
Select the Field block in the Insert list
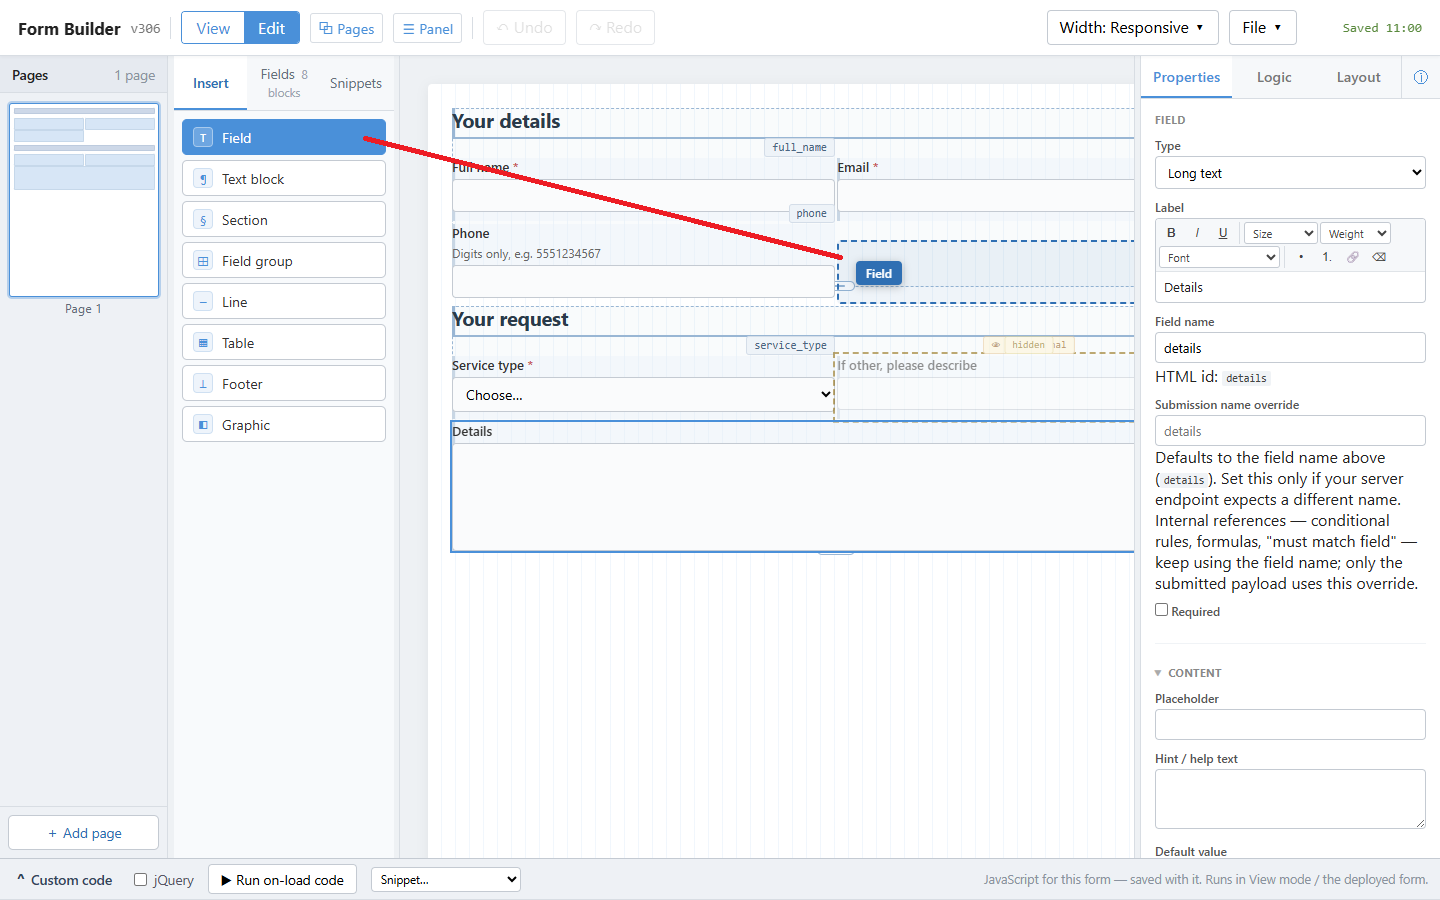(284, 138)
